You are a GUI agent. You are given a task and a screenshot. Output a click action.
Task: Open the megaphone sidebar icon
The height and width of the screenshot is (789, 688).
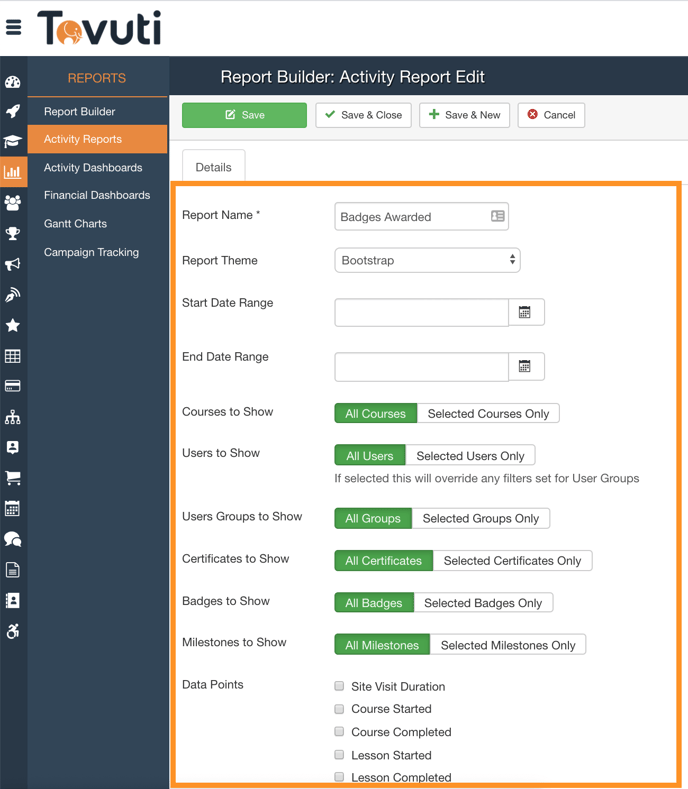click(13, 264)
